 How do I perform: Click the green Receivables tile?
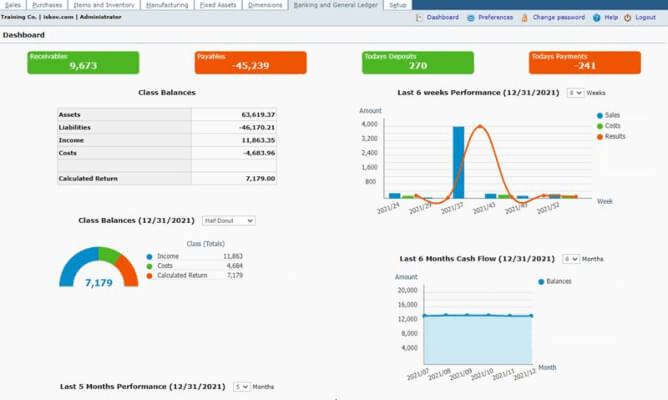click(83, 63)
